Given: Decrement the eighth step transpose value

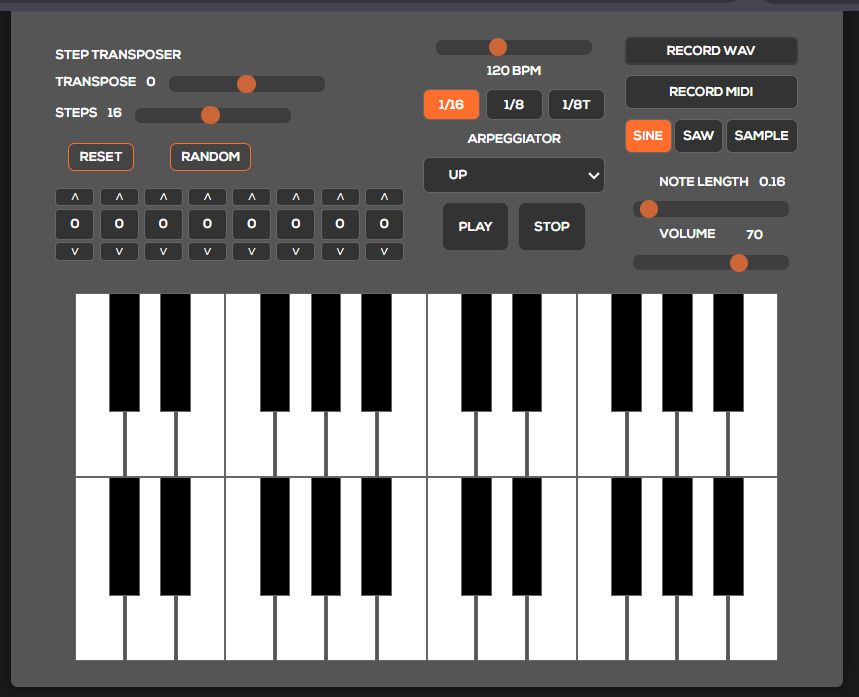Looking at the screenshot, I should 385,252.
